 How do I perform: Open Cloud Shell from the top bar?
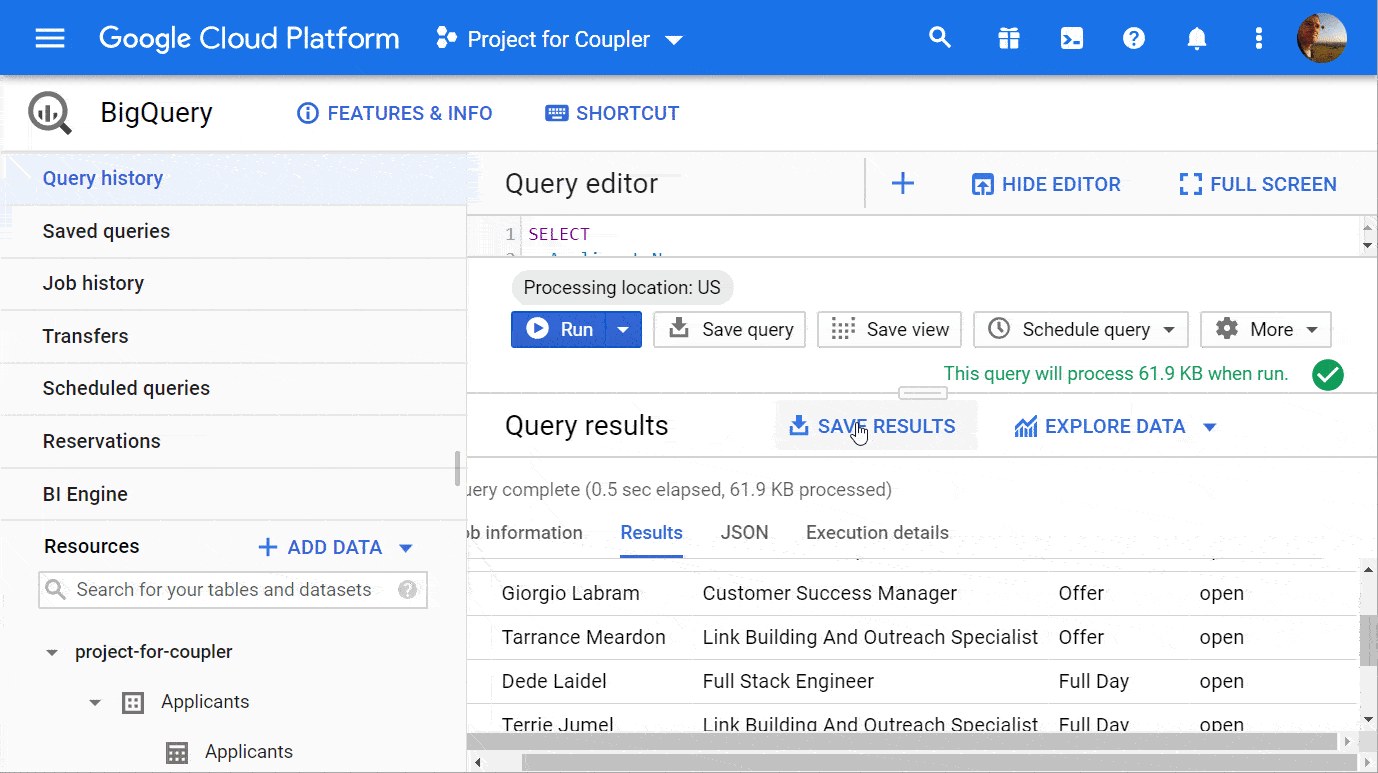pyautogui.click(x=1071, y=37)
